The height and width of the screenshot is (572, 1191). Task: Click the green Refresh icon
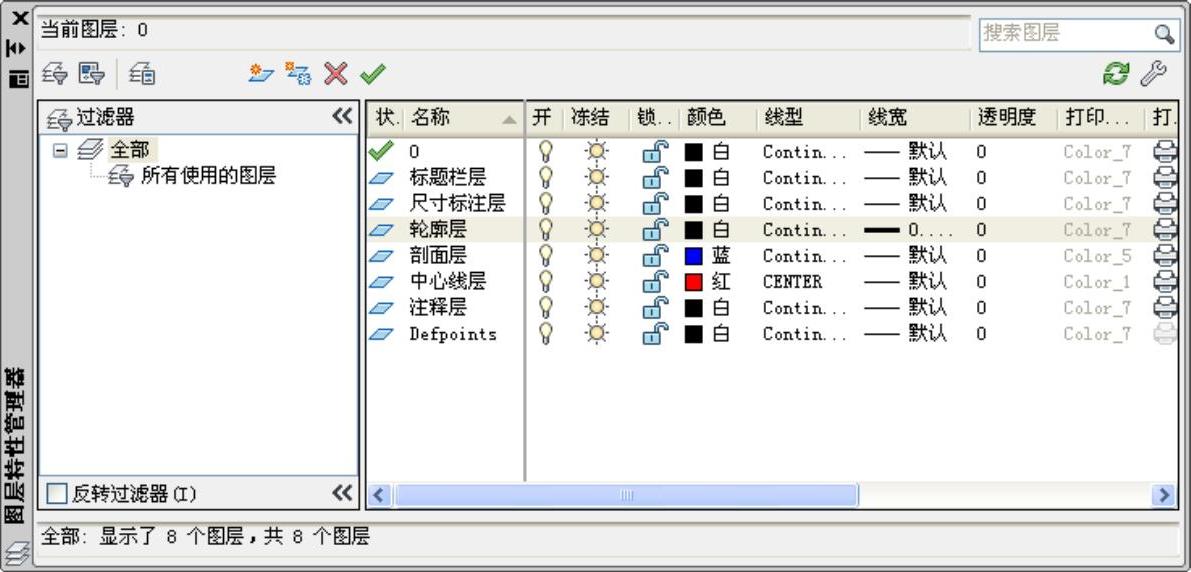1115,73
